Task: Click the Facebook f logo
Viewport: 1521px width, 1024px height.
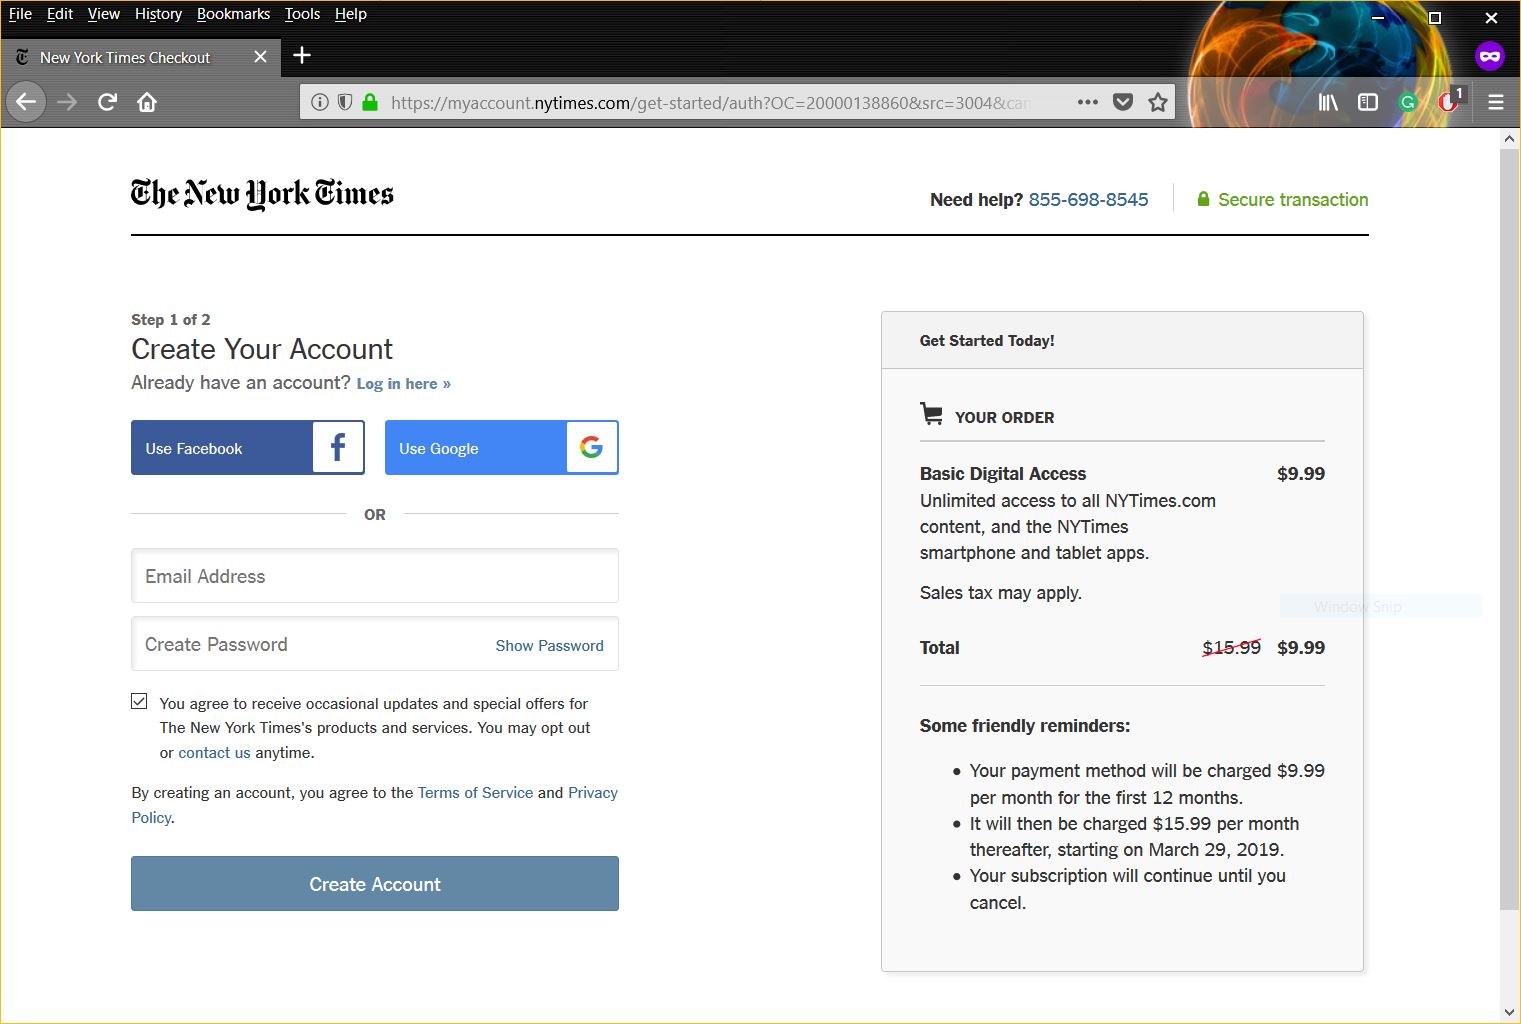Action: tap(338, 447)
